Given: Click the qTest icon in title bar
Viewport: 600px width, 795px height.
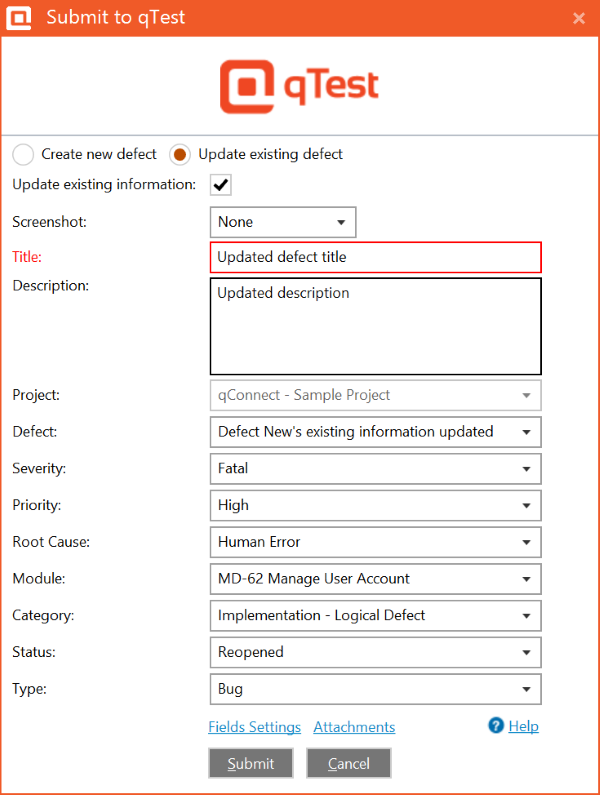Looking at the screenshot, I should (x=19, y=18).
